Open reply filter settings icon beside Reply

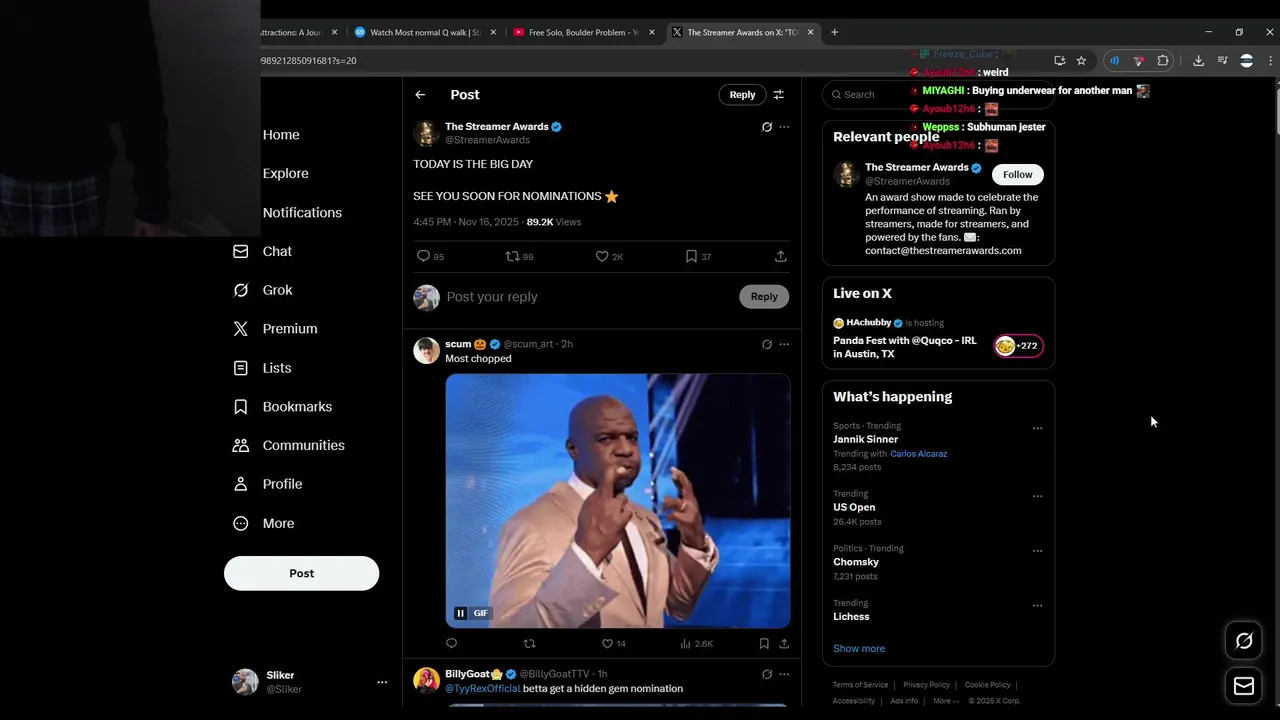point(779,95)
